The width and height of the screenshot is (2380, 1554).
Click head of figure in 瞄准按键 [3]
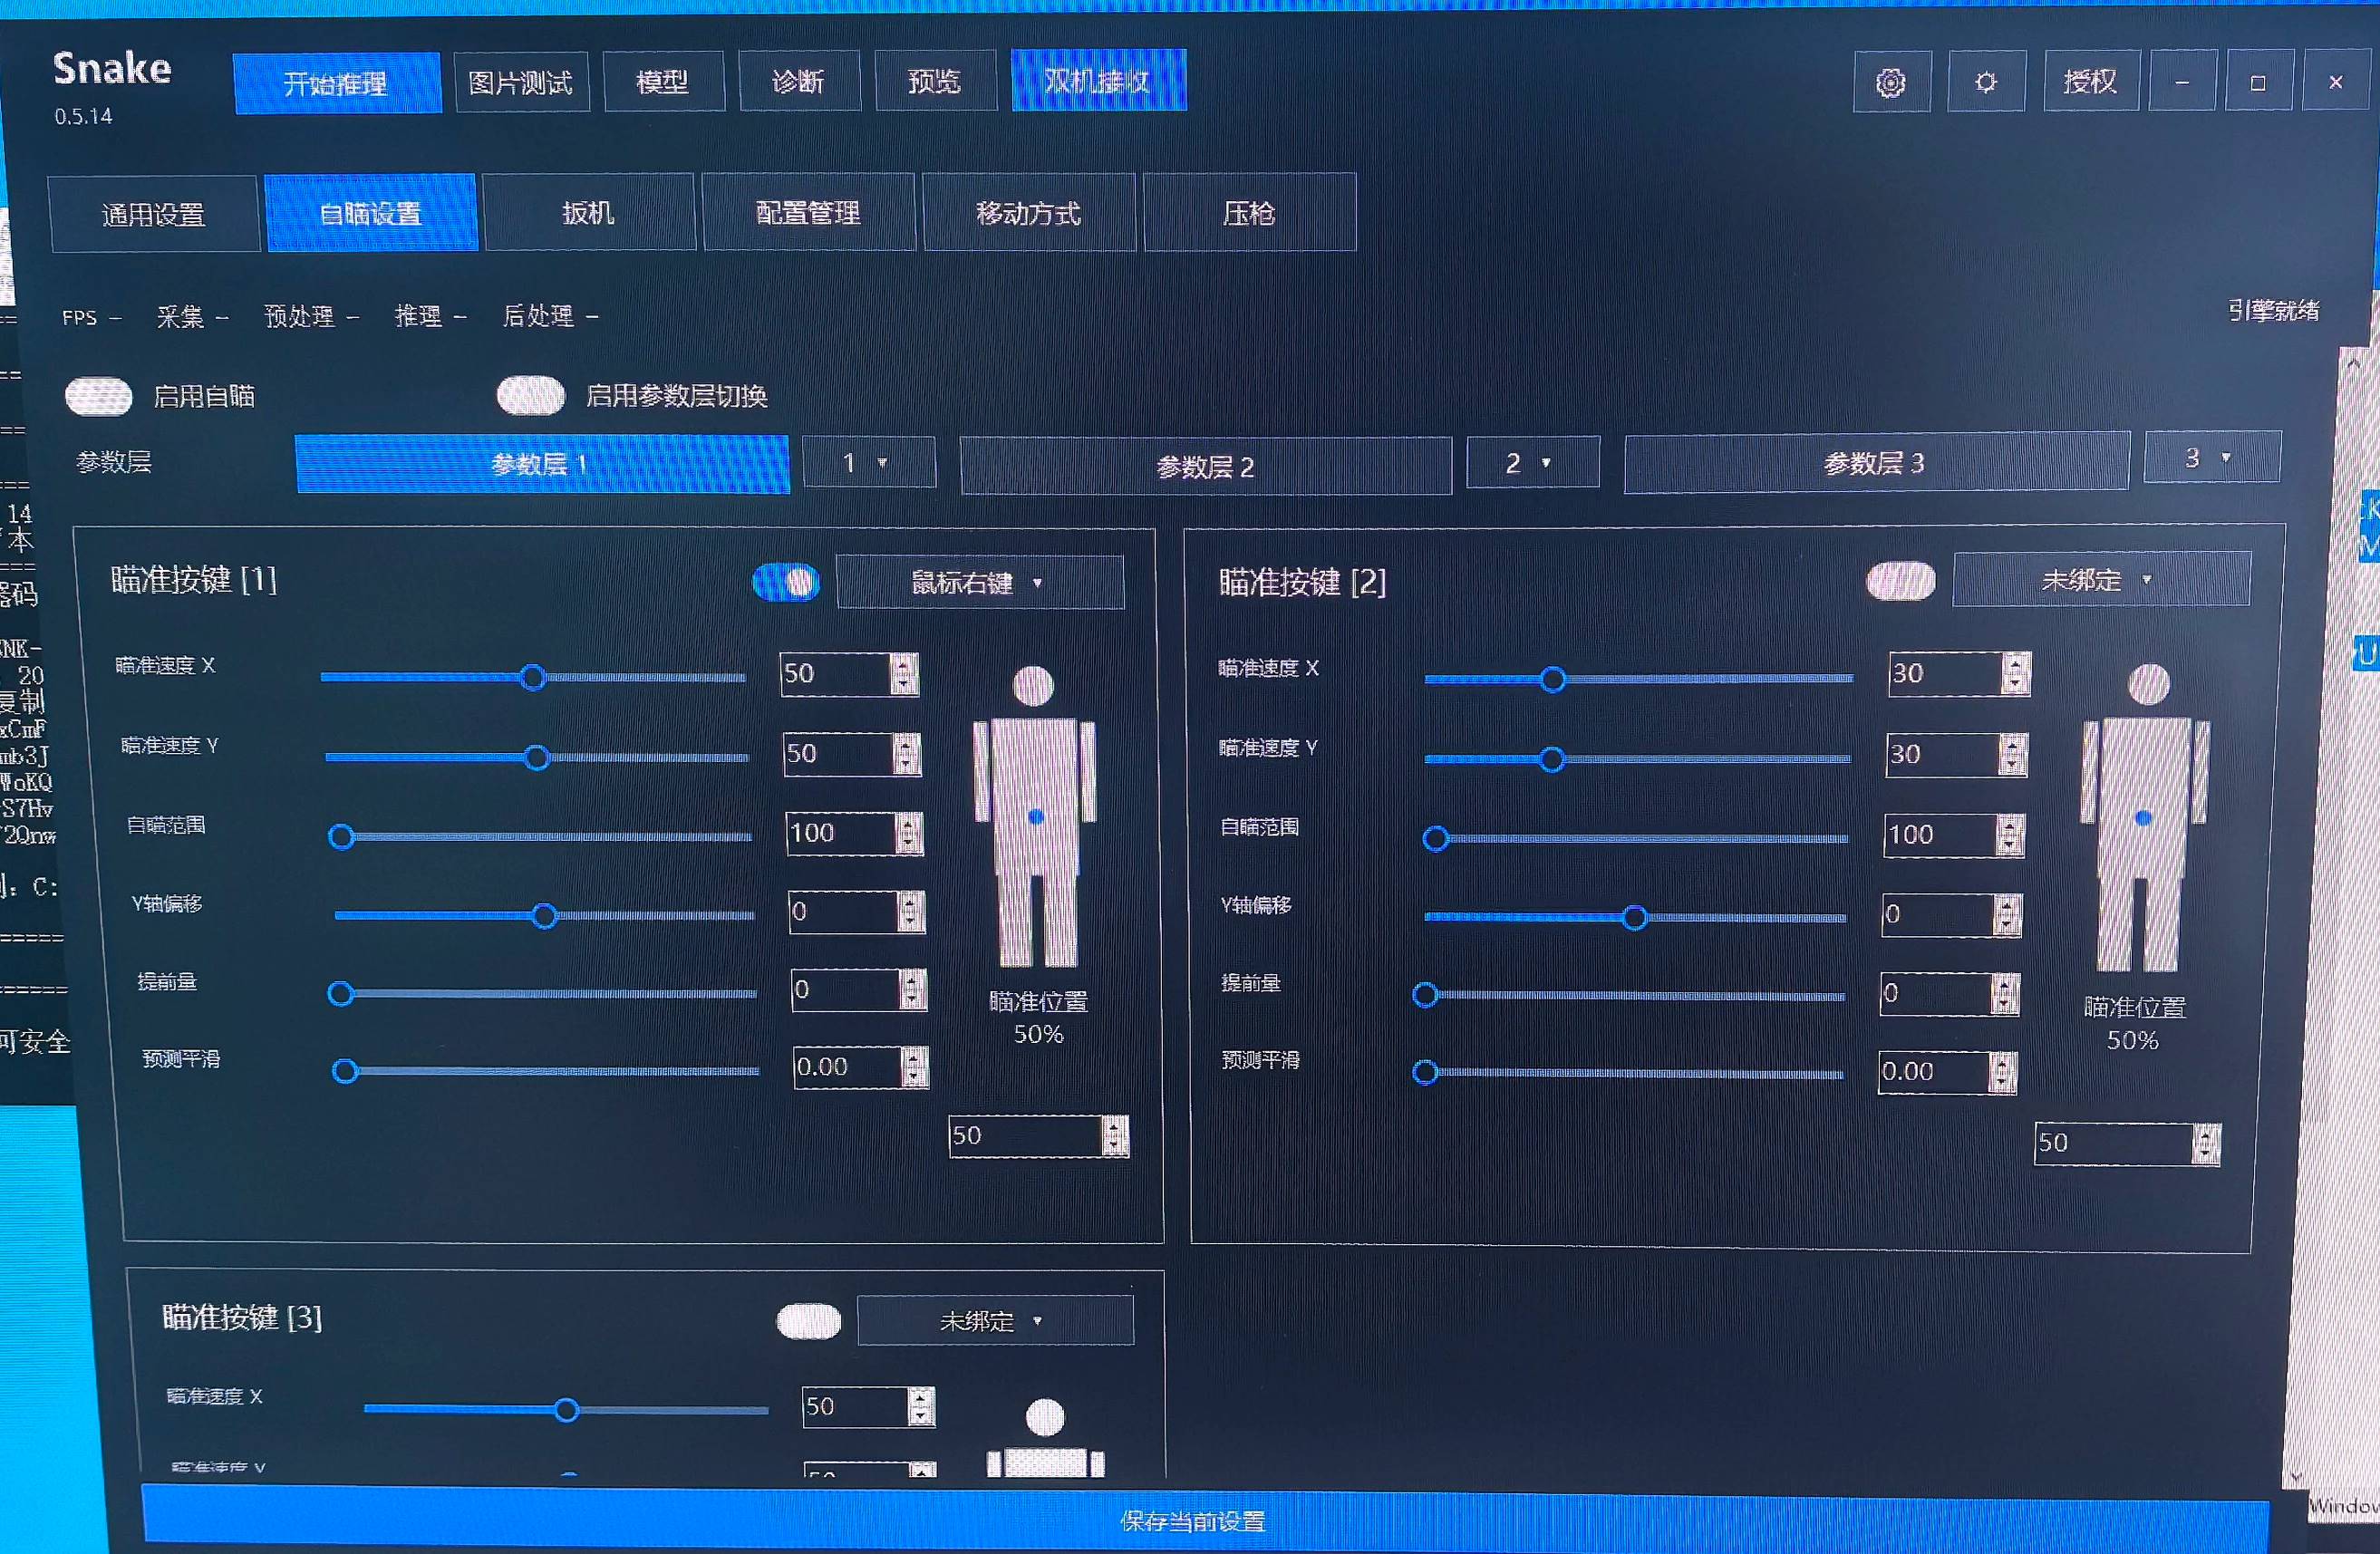pyautogui.click(x=1045, y=1416)
